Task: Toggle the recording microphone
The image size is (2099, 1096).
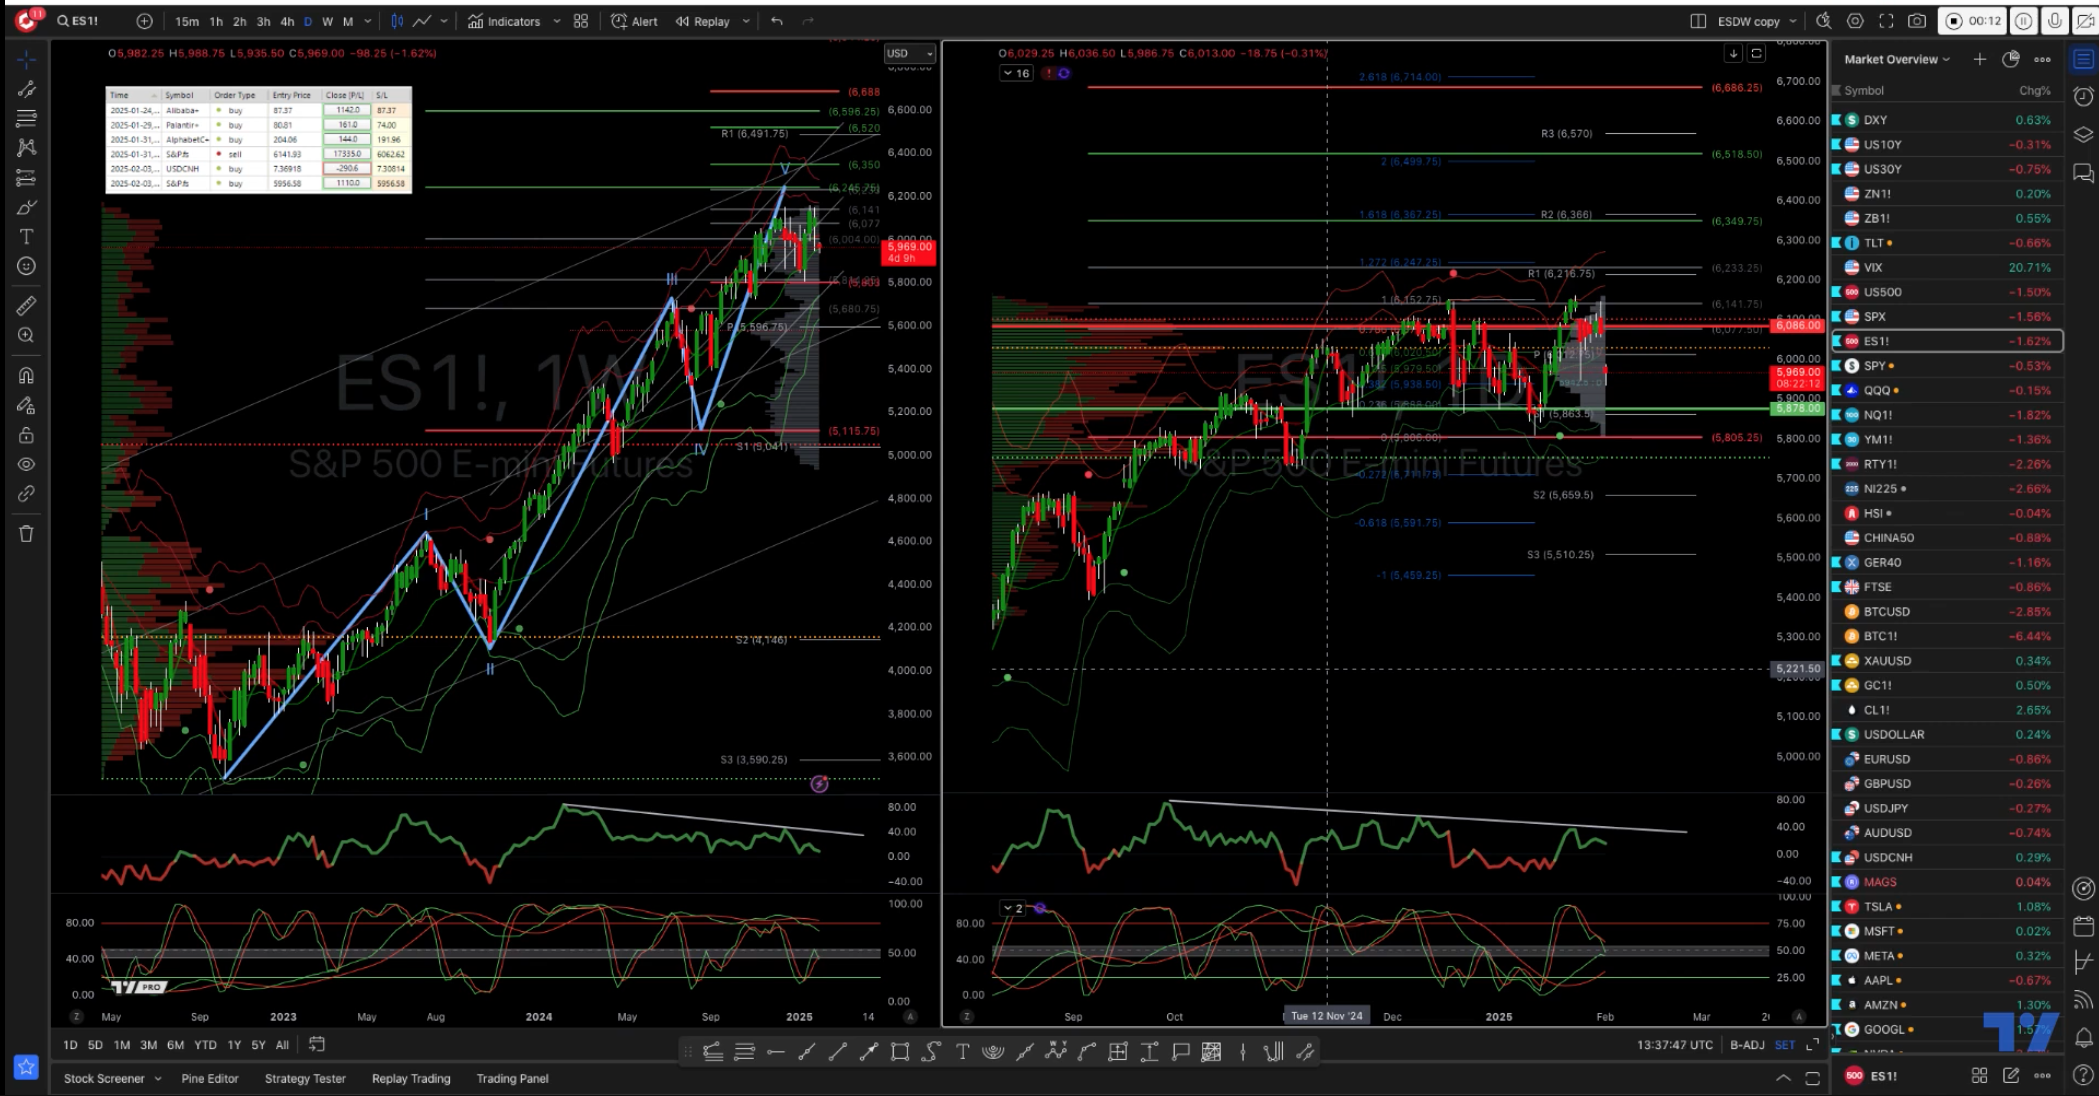Action: (2054, 21)
